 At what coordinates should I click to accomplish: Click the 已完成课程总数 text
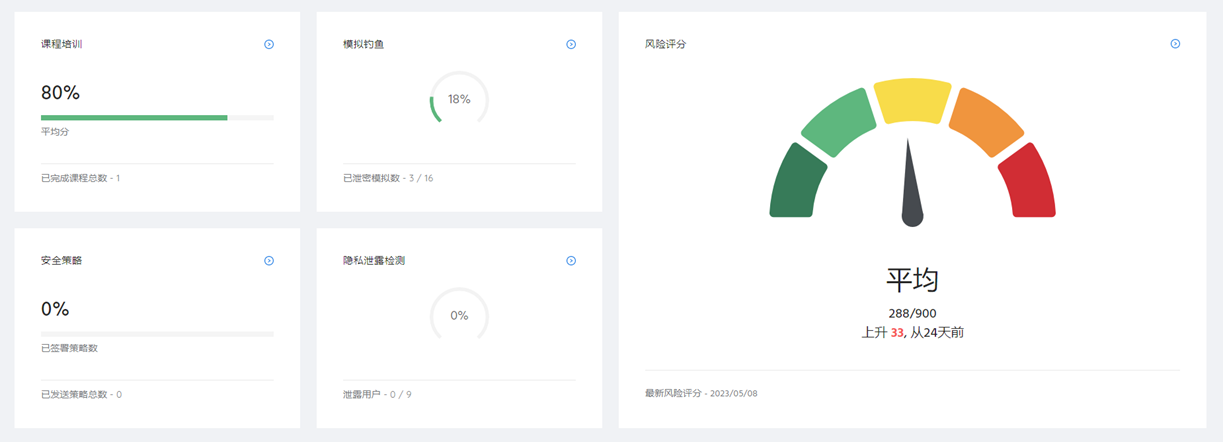(80, 178)
